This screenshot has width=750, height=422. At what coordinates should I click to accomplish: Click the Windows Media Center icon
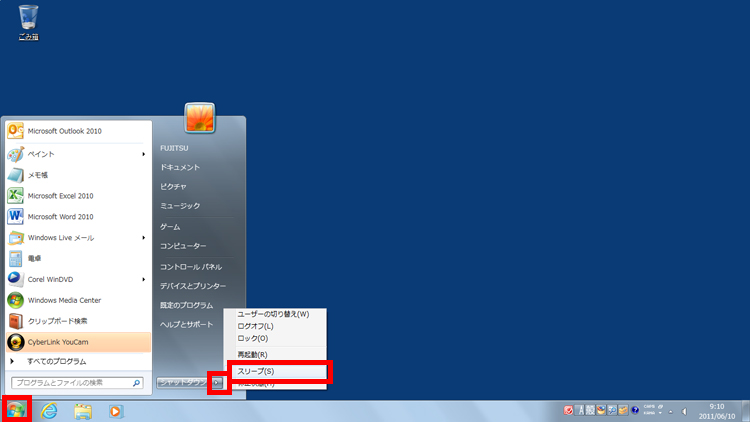[15, 300]
